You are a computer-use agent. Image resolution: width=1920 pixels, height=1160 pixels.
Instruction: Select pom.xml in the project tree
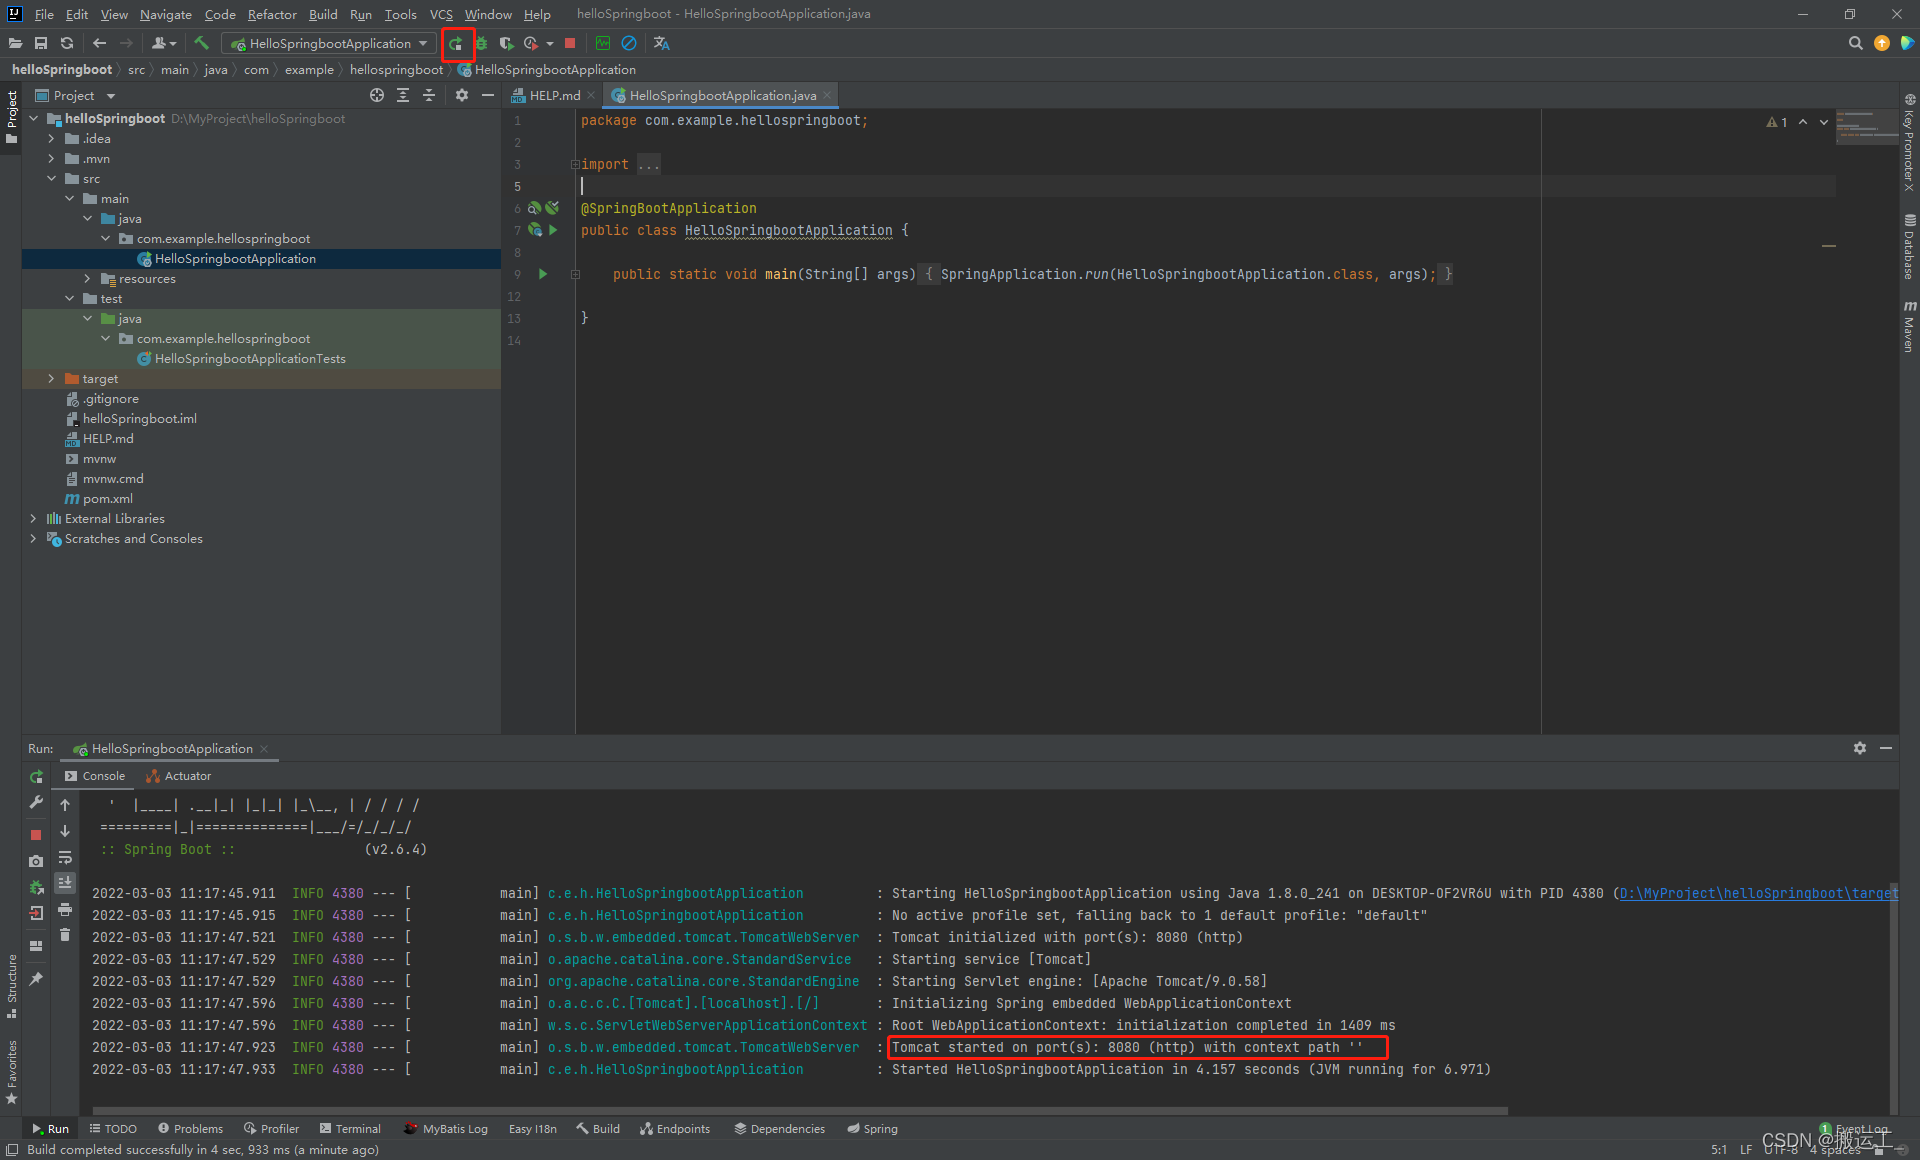tap(107, 499)
